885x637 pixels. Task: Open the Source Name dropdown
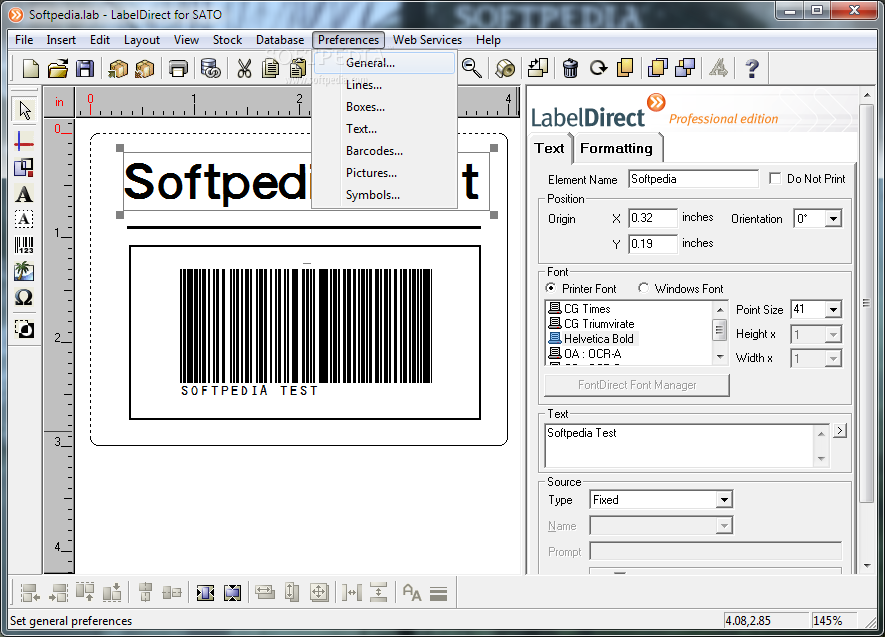point(724,525)
